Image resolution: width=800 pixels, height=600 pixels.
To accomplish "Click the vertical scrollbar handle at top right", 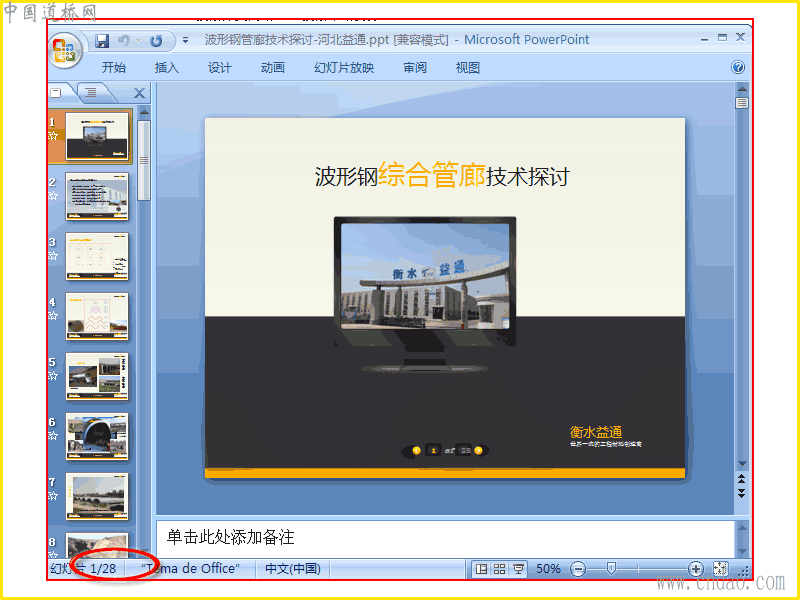I will pyautogui.click(x=742, y=103).
